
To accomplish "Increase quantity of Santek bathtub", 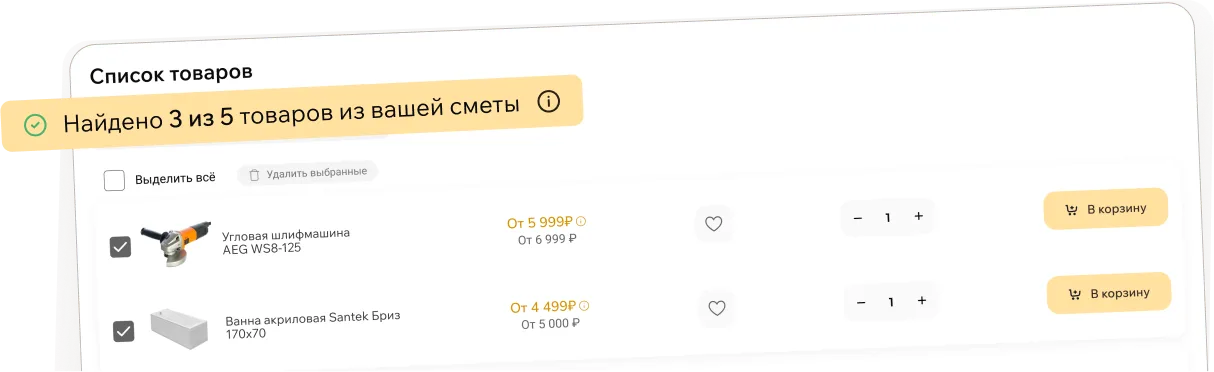I will click(922, 300).
